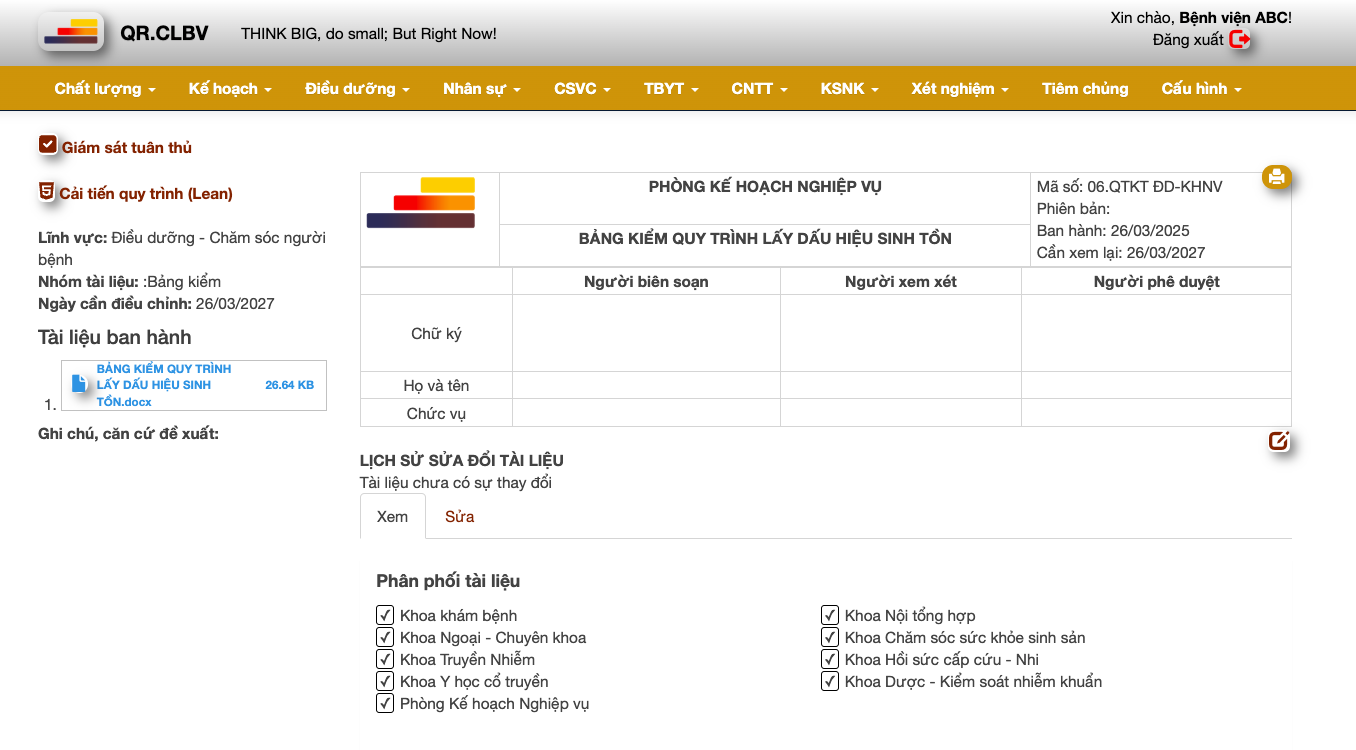This screenshot has height=750, width=1356.
Task: Uncheck Phòng Kế hoạch Nghiệp vụ checkbox
Action: click(385, 703)
